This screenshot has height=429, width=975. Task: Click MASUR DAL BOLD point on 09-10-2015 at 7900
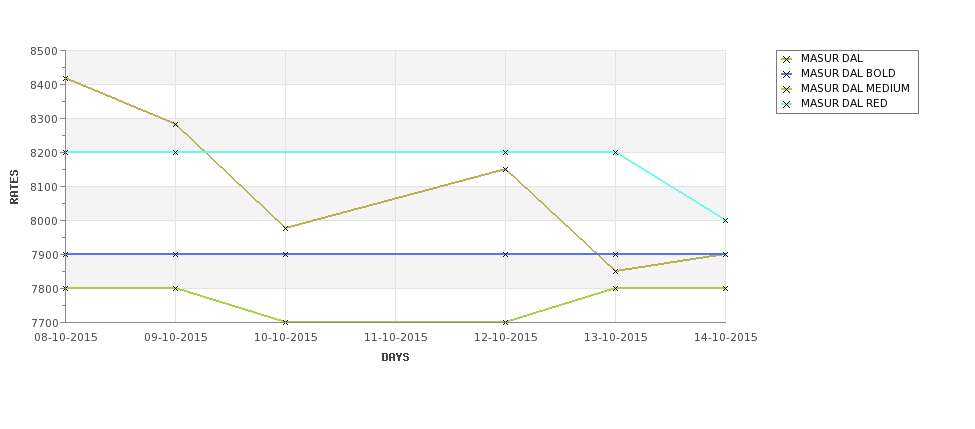click(x=175, y=254)
